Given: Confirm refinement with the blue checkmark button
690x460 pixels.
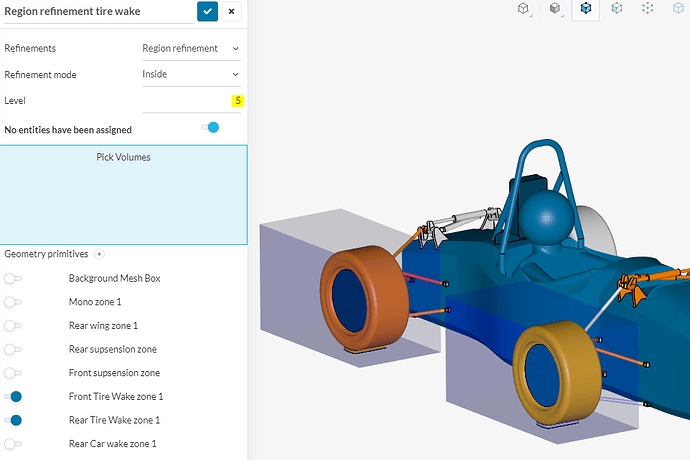Looking at the screenshot, I should tap(207, 12).
